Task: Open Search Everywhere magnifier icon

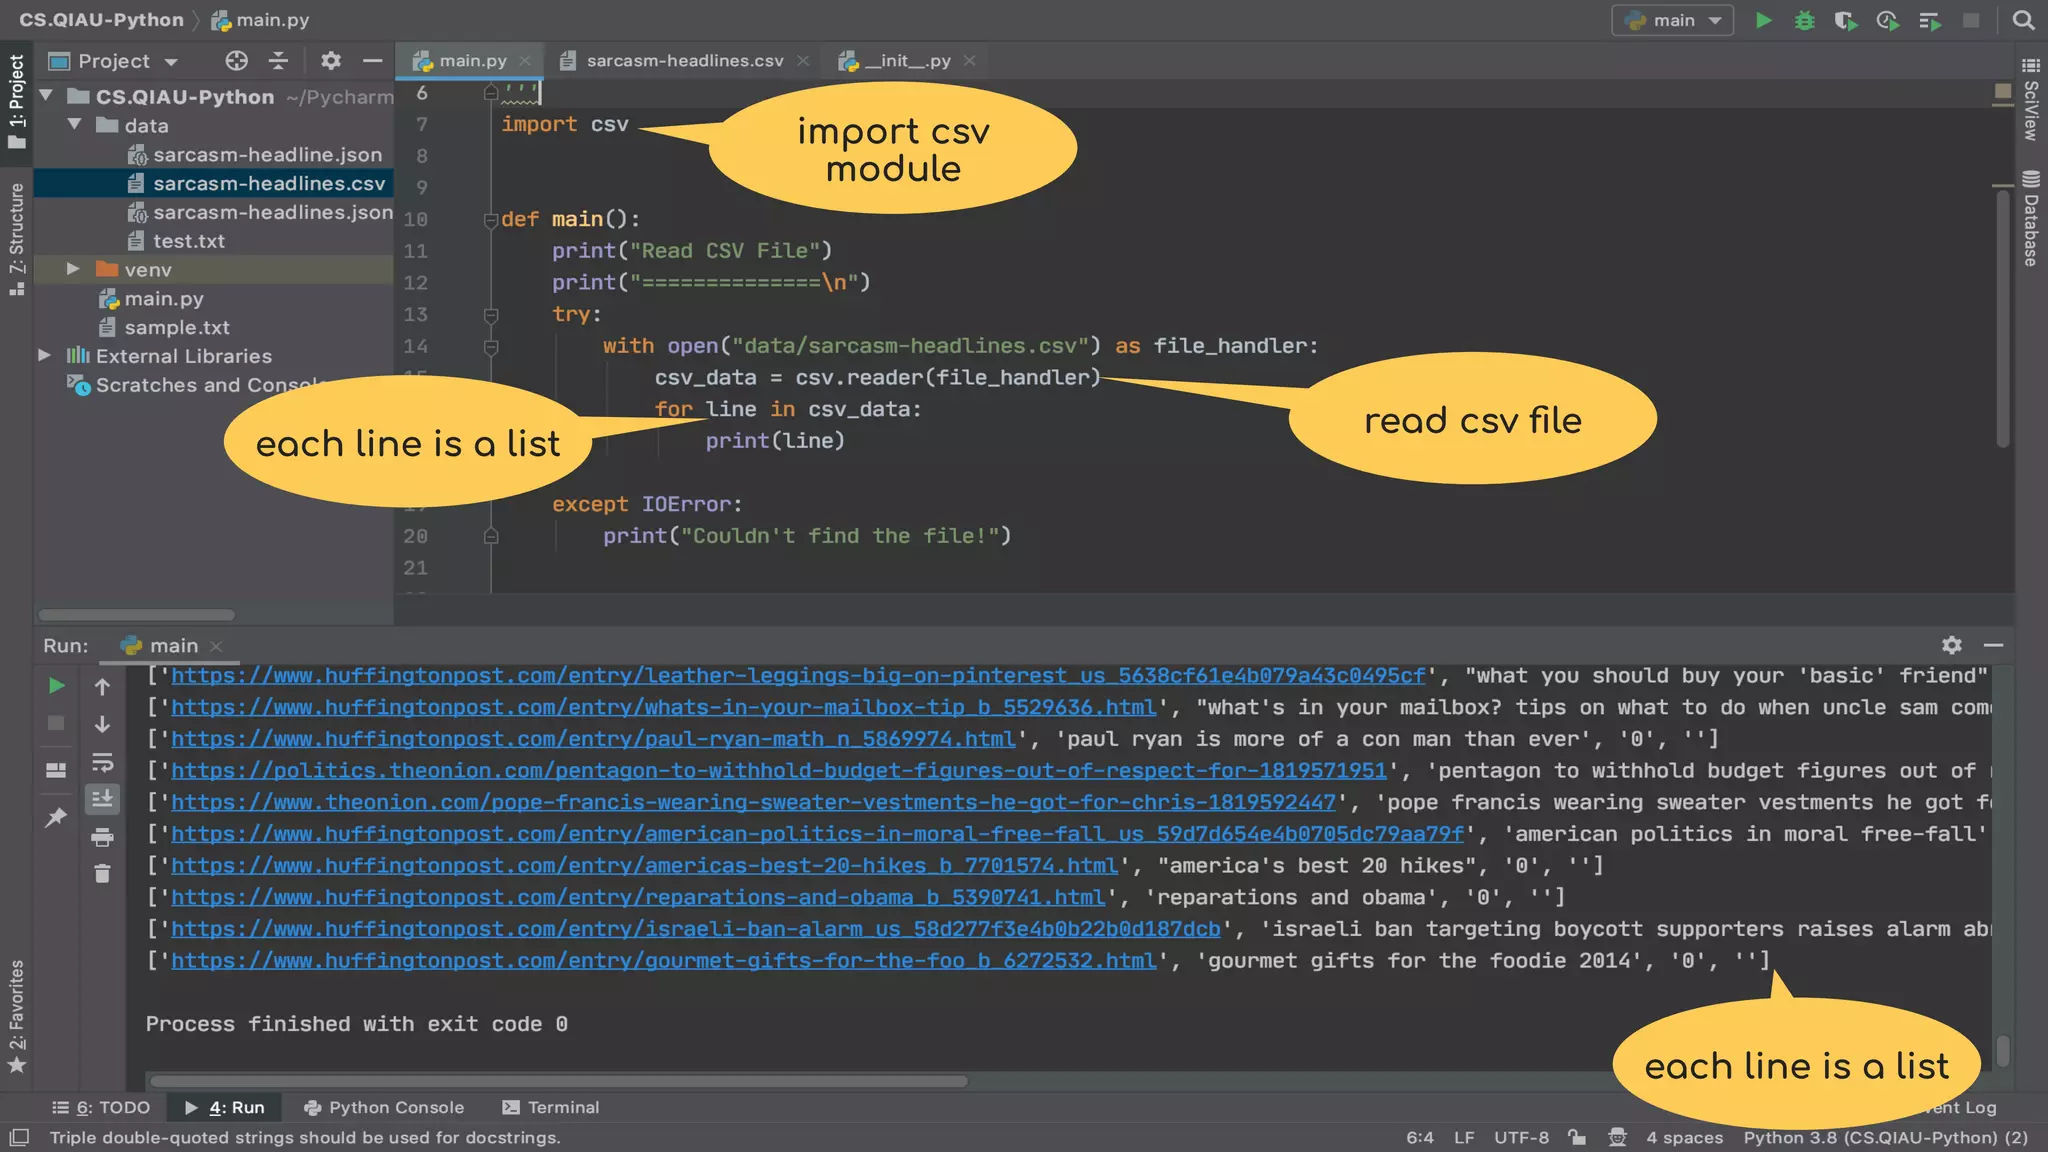Action: 2023,20
